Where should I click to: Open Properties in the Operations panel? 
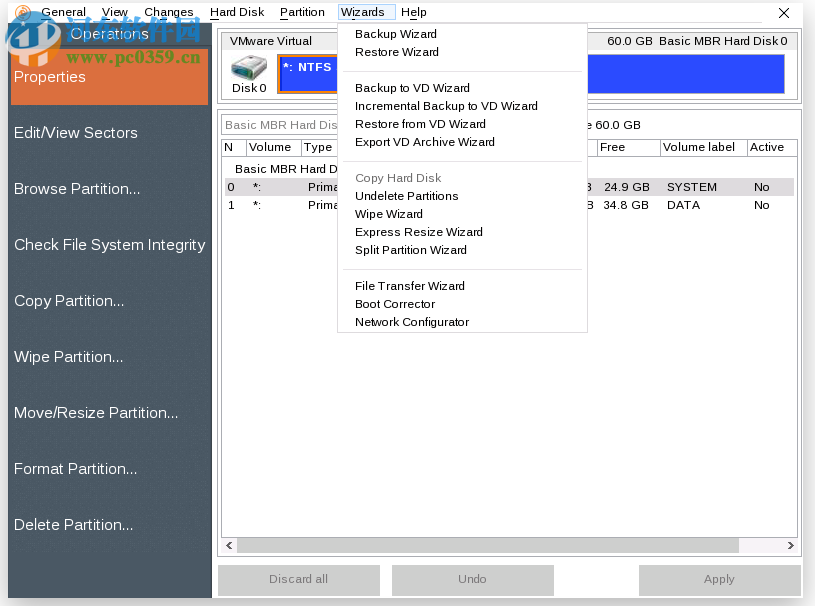pyautogui.click(x=49, y=77)
